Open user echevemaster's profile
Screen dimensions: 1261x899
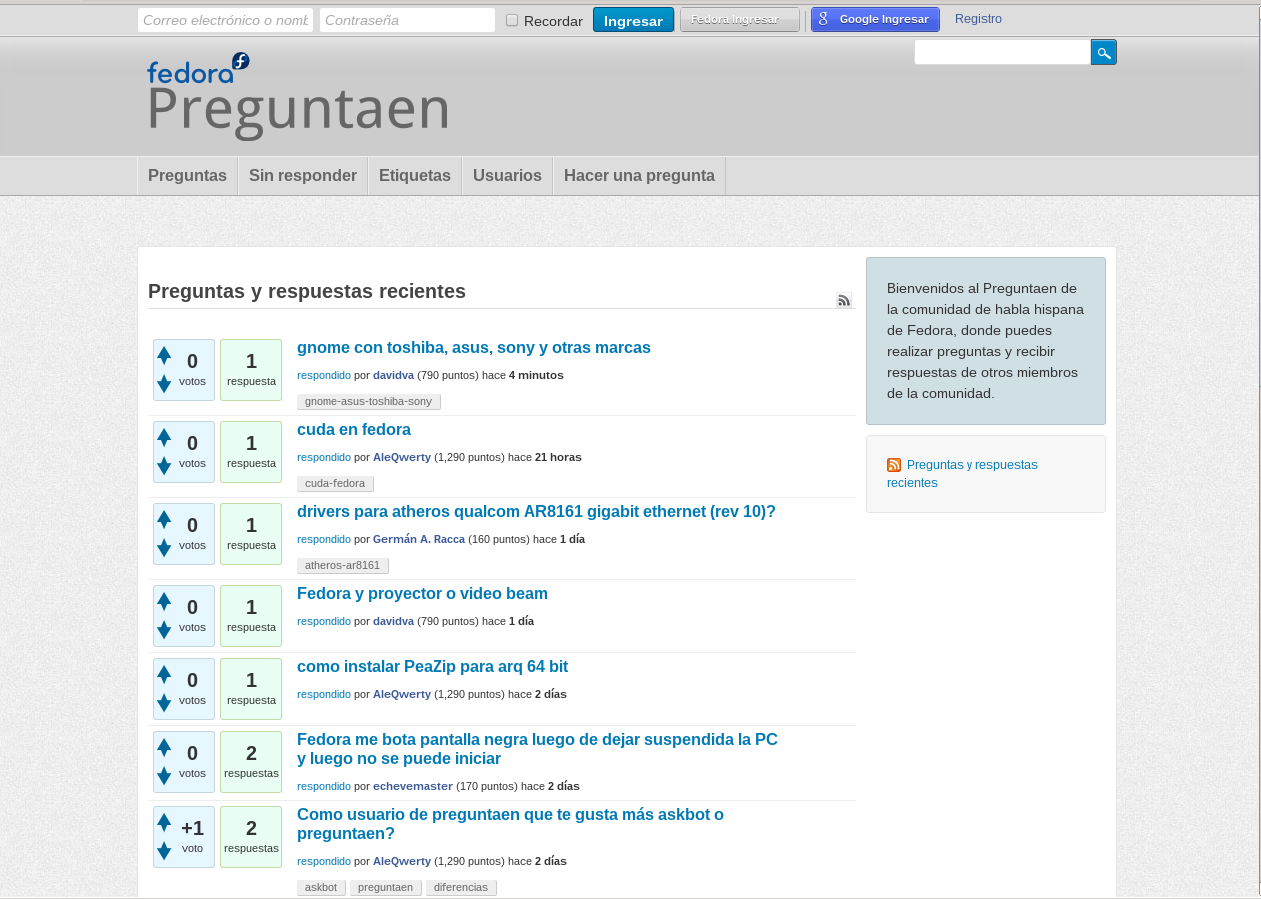[413, 786]
